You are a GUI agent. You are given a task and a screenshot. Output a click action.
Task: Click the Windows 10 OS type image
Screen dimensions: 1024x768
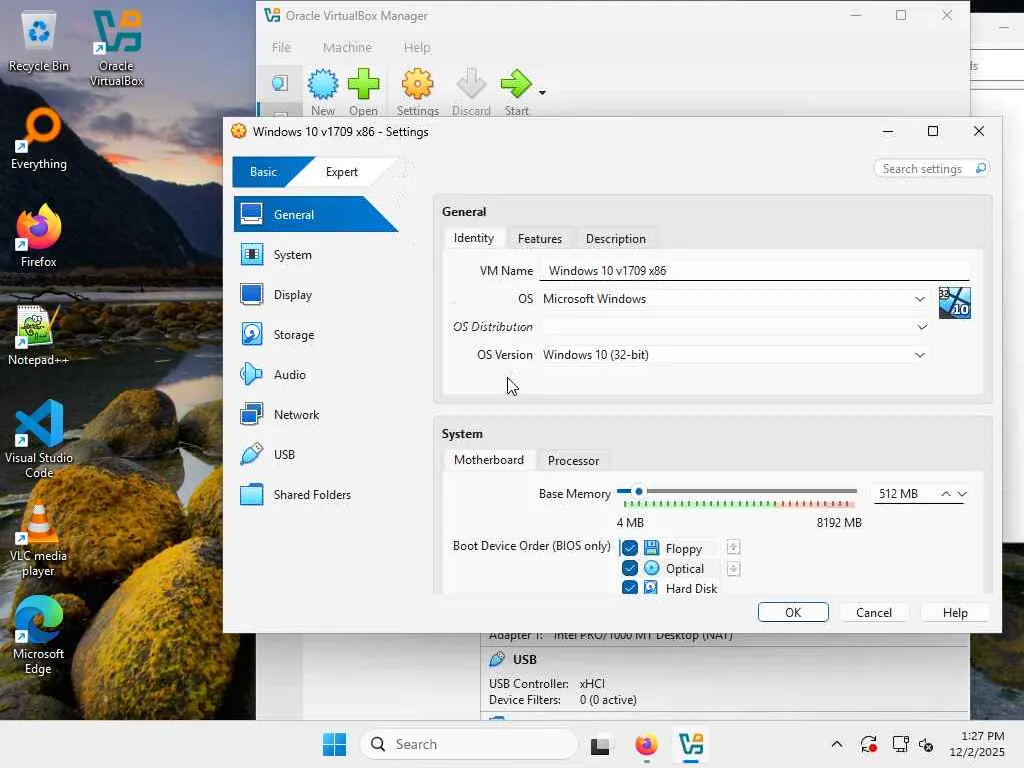954,303
